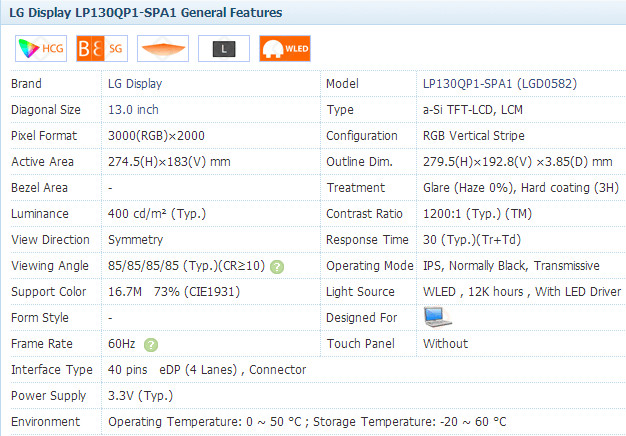The width and height of the screenshot is (626, 436).
Task: Click the Touch Panel label
Action: coord(361,343)
